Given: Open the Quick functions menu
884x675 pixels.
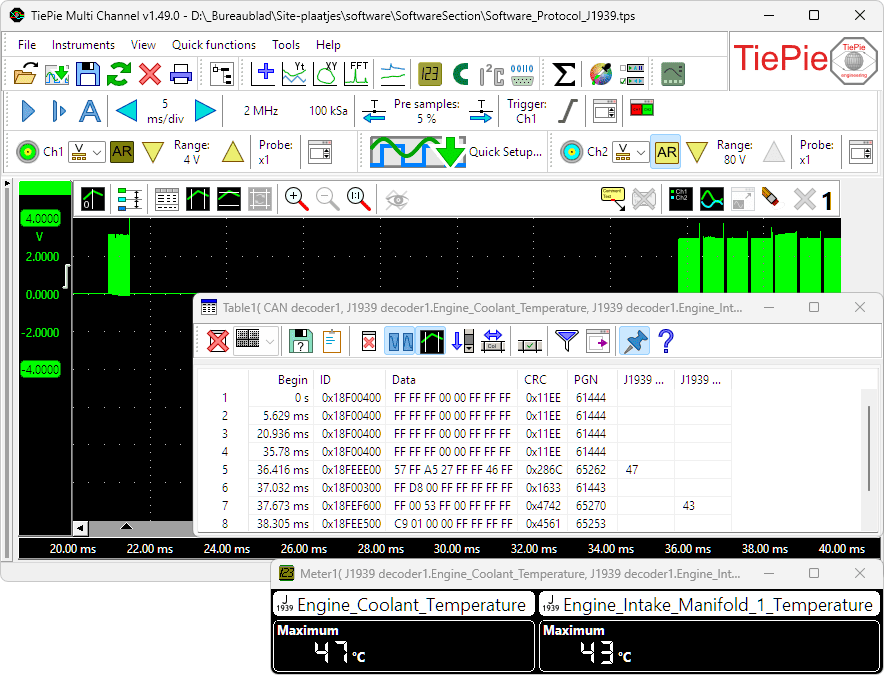Looking at the screenshot, I should pyautogui.click(x=214, y=45).
